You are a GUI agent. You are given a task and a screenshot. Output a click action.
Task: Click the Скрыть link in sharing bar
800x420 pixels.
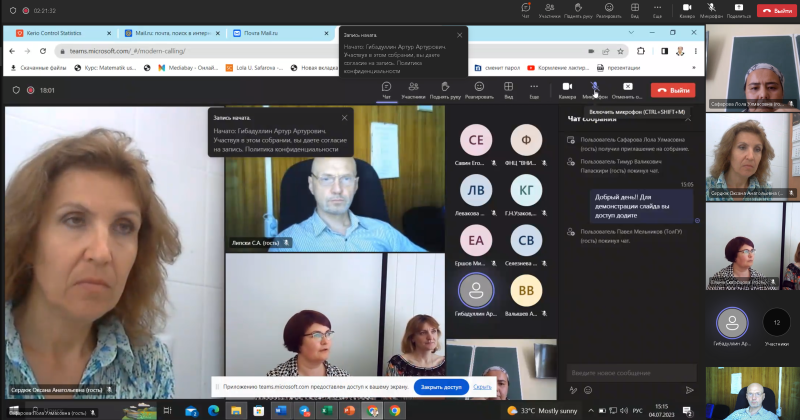coord(482,387)
